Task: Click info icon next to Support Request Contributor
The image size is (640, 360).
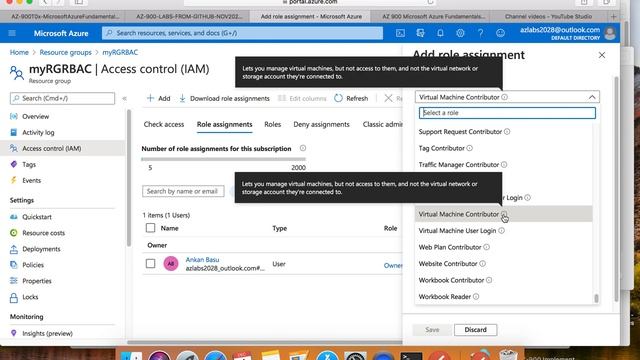Action: click(x=507, y=132)
